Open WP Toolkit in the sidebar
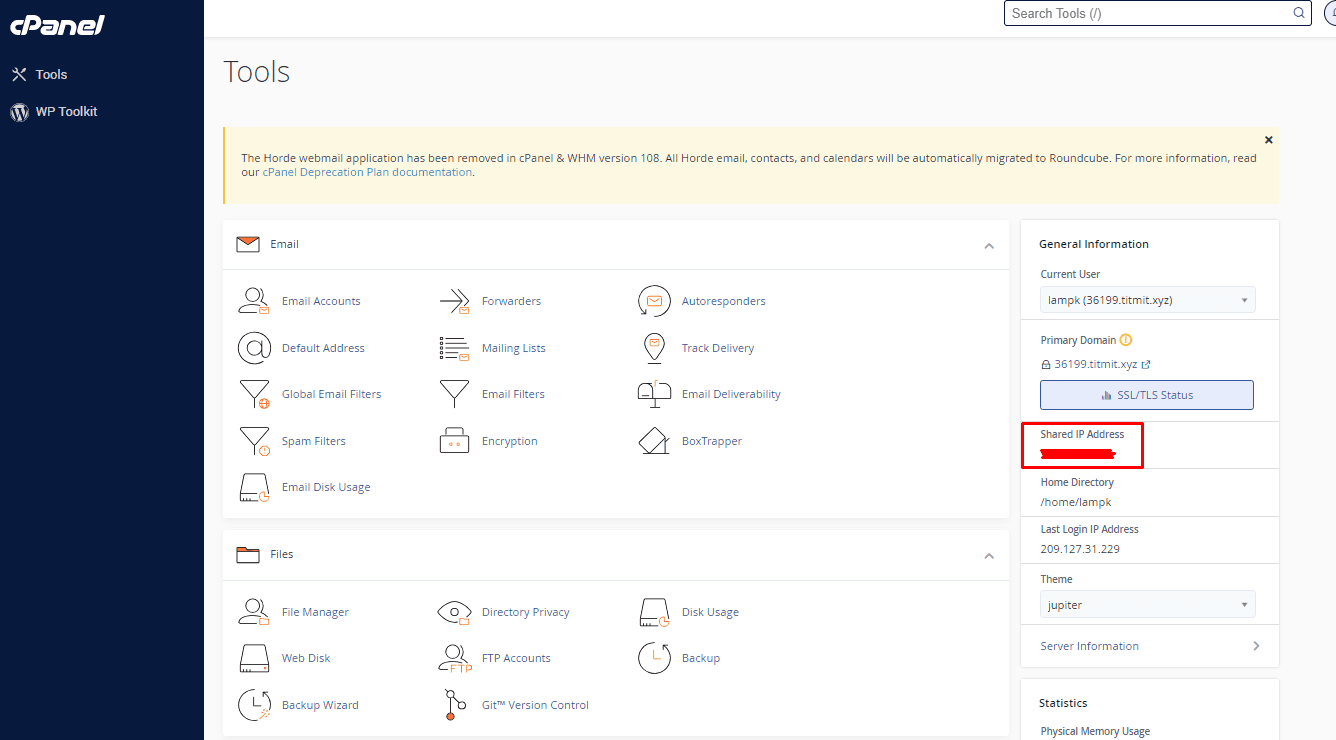Image resolution: width=1336 pixels, height=740 pixels. [66, 112]
